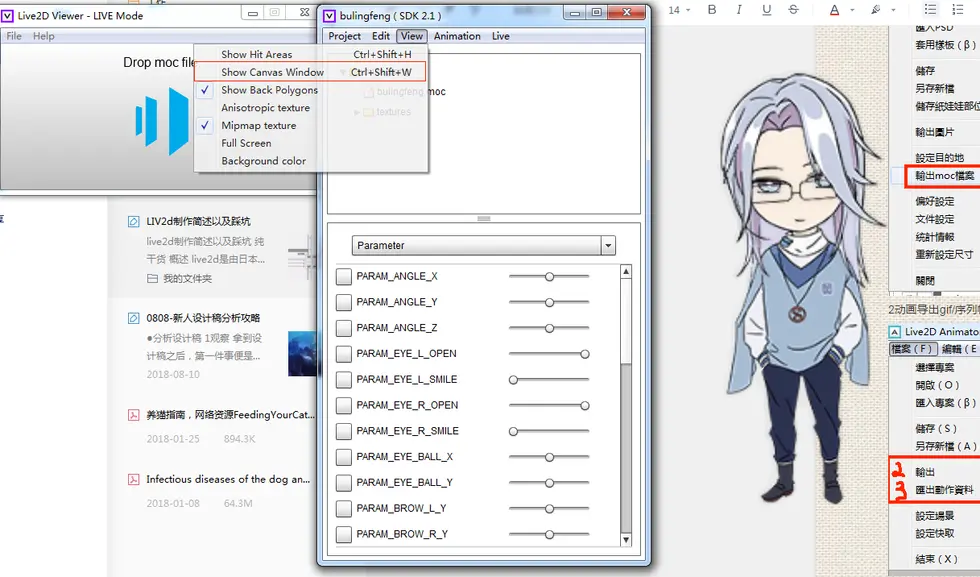980x577 pixels.
Task: Click the Live2D Viewer title bar icon
Action: 8,16
